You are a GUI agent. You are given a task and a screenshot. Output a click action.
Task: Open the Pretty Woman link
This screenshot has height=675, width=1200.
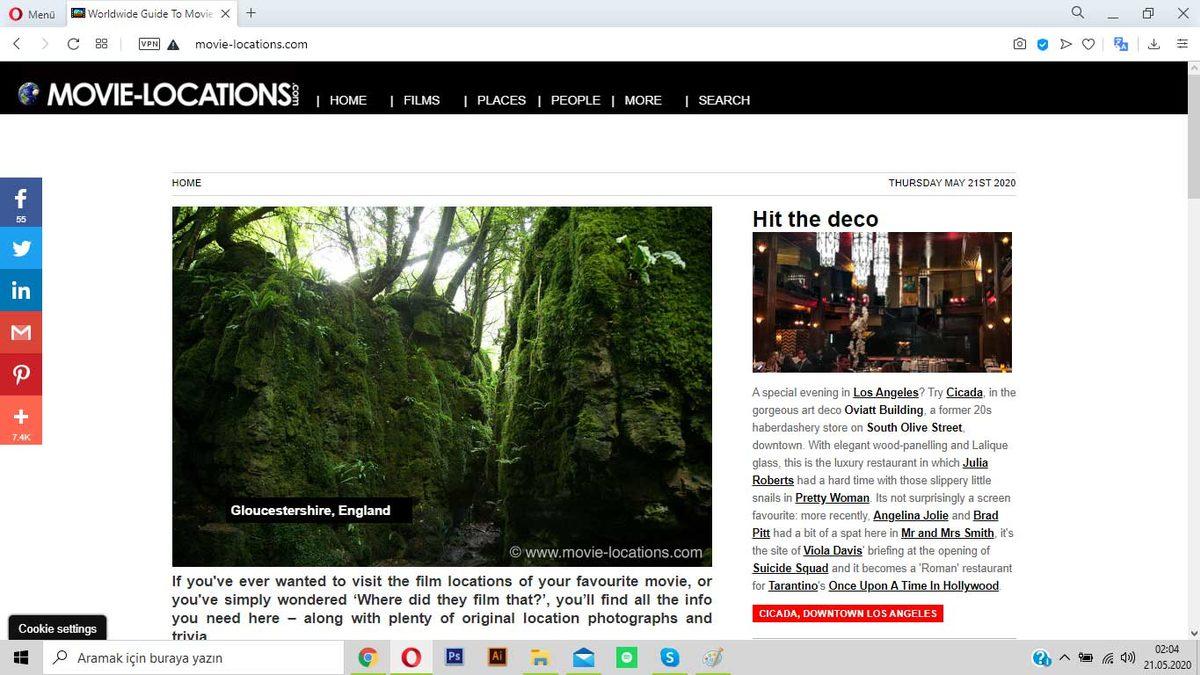click(832, 498)
